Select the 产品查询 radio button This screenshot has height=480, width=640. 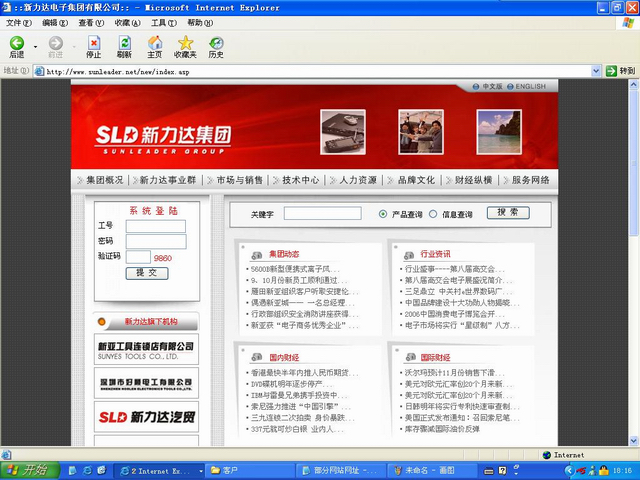[x=383, y=214]
